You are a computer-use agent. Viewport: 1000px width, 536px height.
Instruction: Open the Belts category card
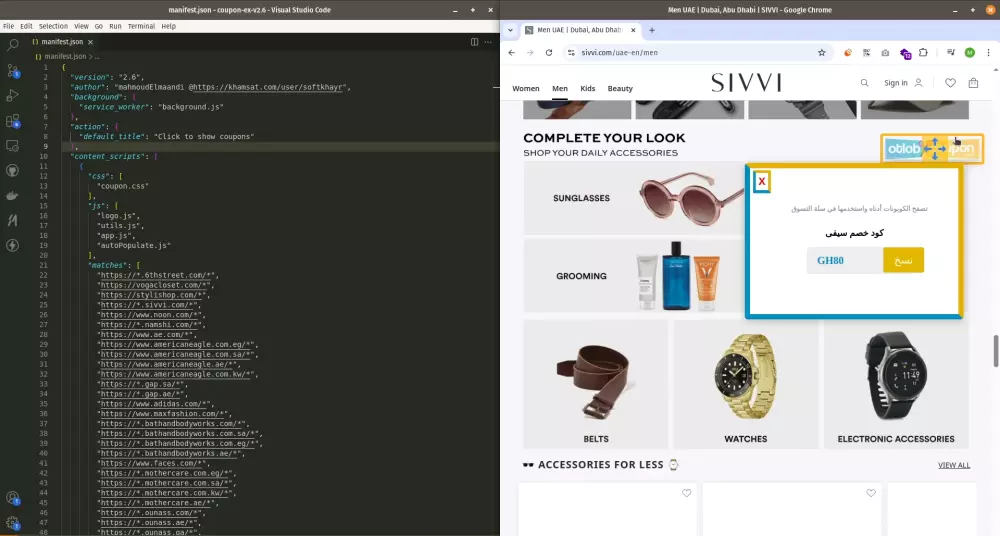[x=596, y=384]
